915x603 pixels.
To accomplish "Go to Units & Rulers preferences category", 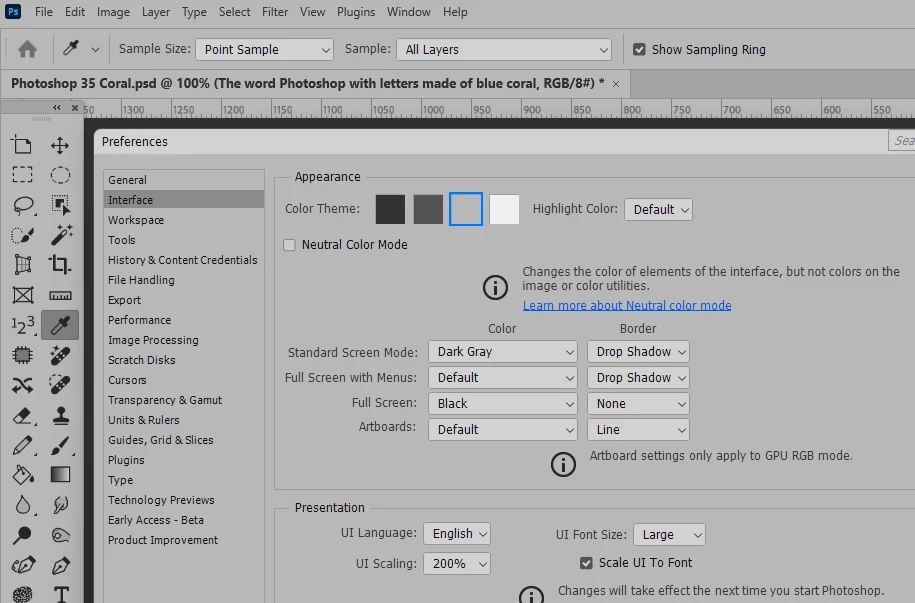I will tap(184, 420).
